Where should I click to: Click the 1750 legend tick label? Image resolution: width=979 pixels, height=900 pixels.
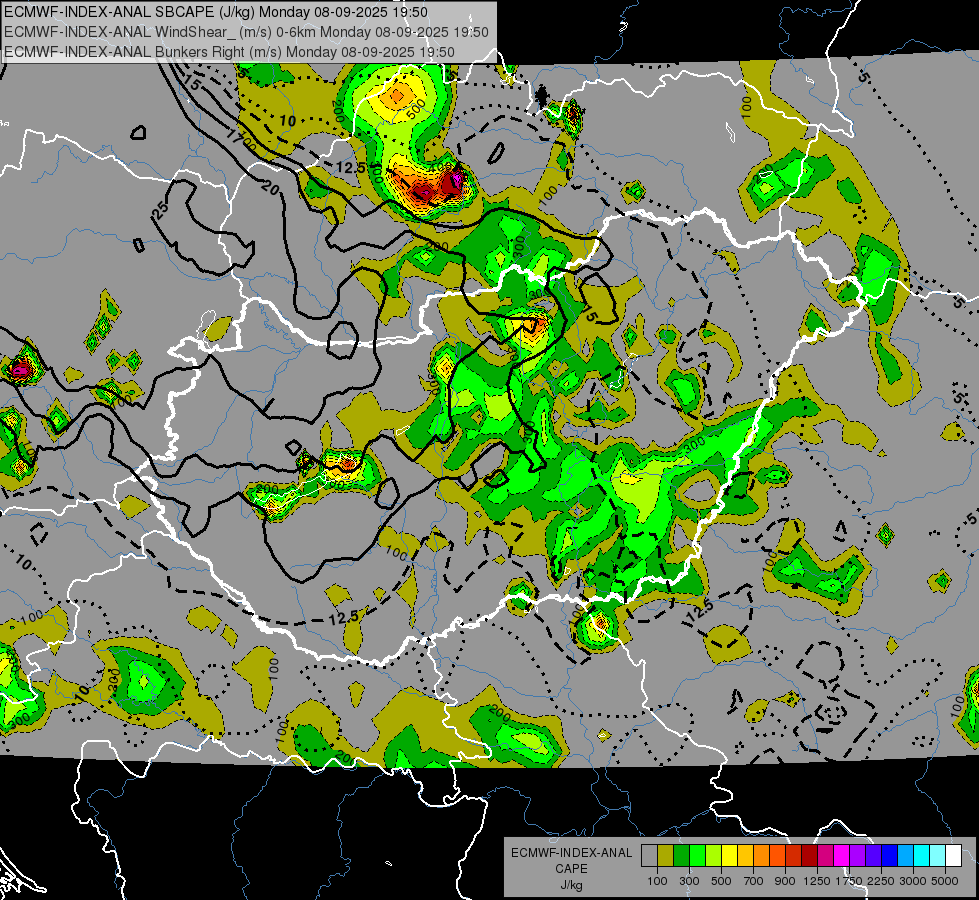click(x=849, y=881)
